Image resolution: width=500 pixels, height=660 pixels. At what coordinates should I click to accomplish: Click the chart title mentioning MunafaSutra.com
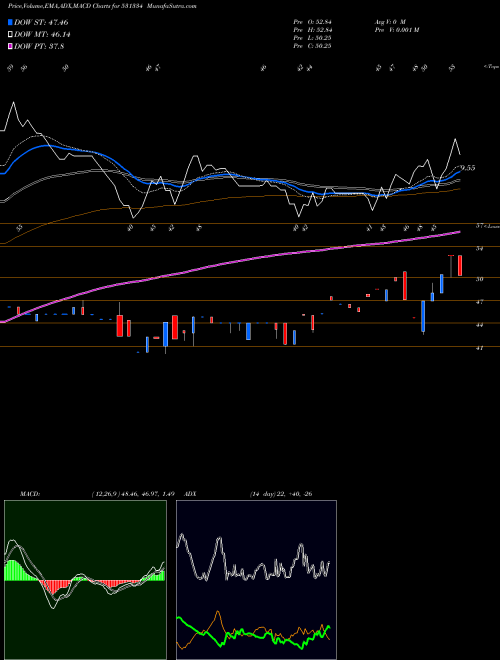(102, 6)
